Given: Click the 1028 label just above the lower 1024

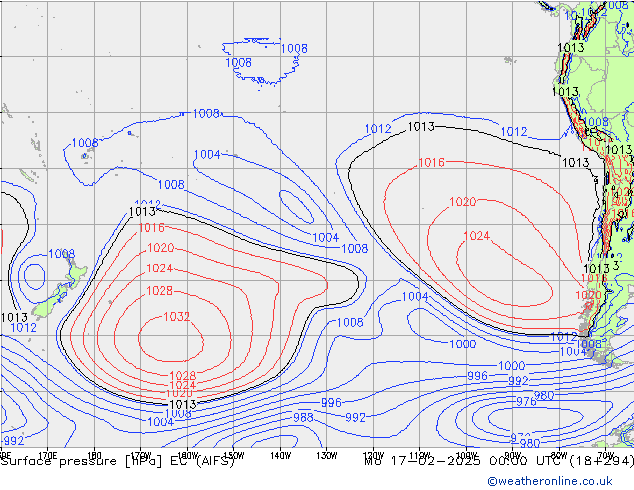Looking at the screenshot, I should coord(182,376).
